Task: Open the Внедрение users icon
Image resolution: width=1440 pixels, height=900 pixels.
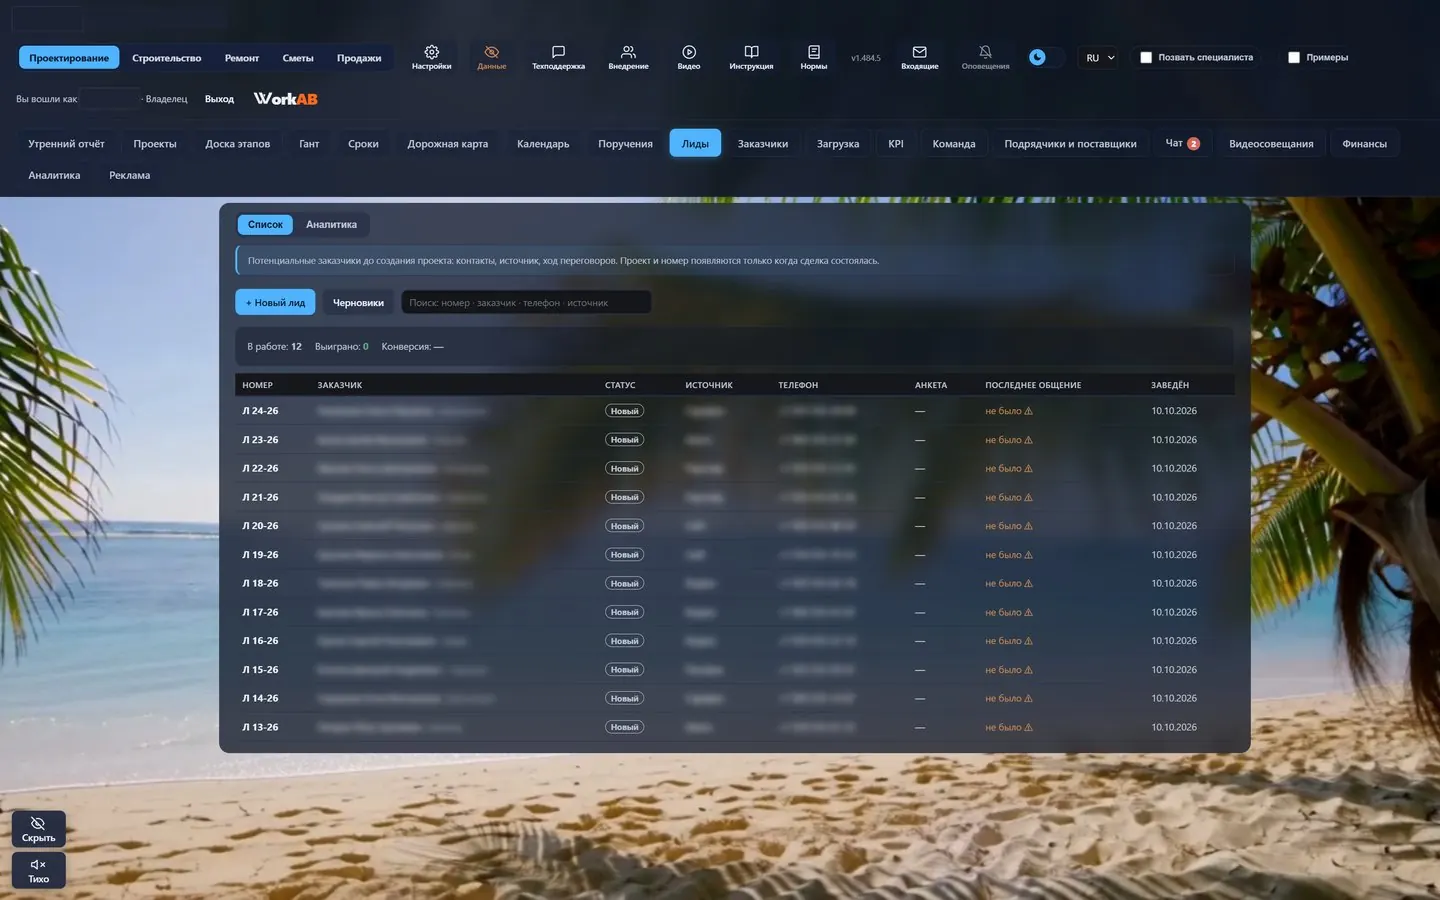Action: click(x=628, y=57)
